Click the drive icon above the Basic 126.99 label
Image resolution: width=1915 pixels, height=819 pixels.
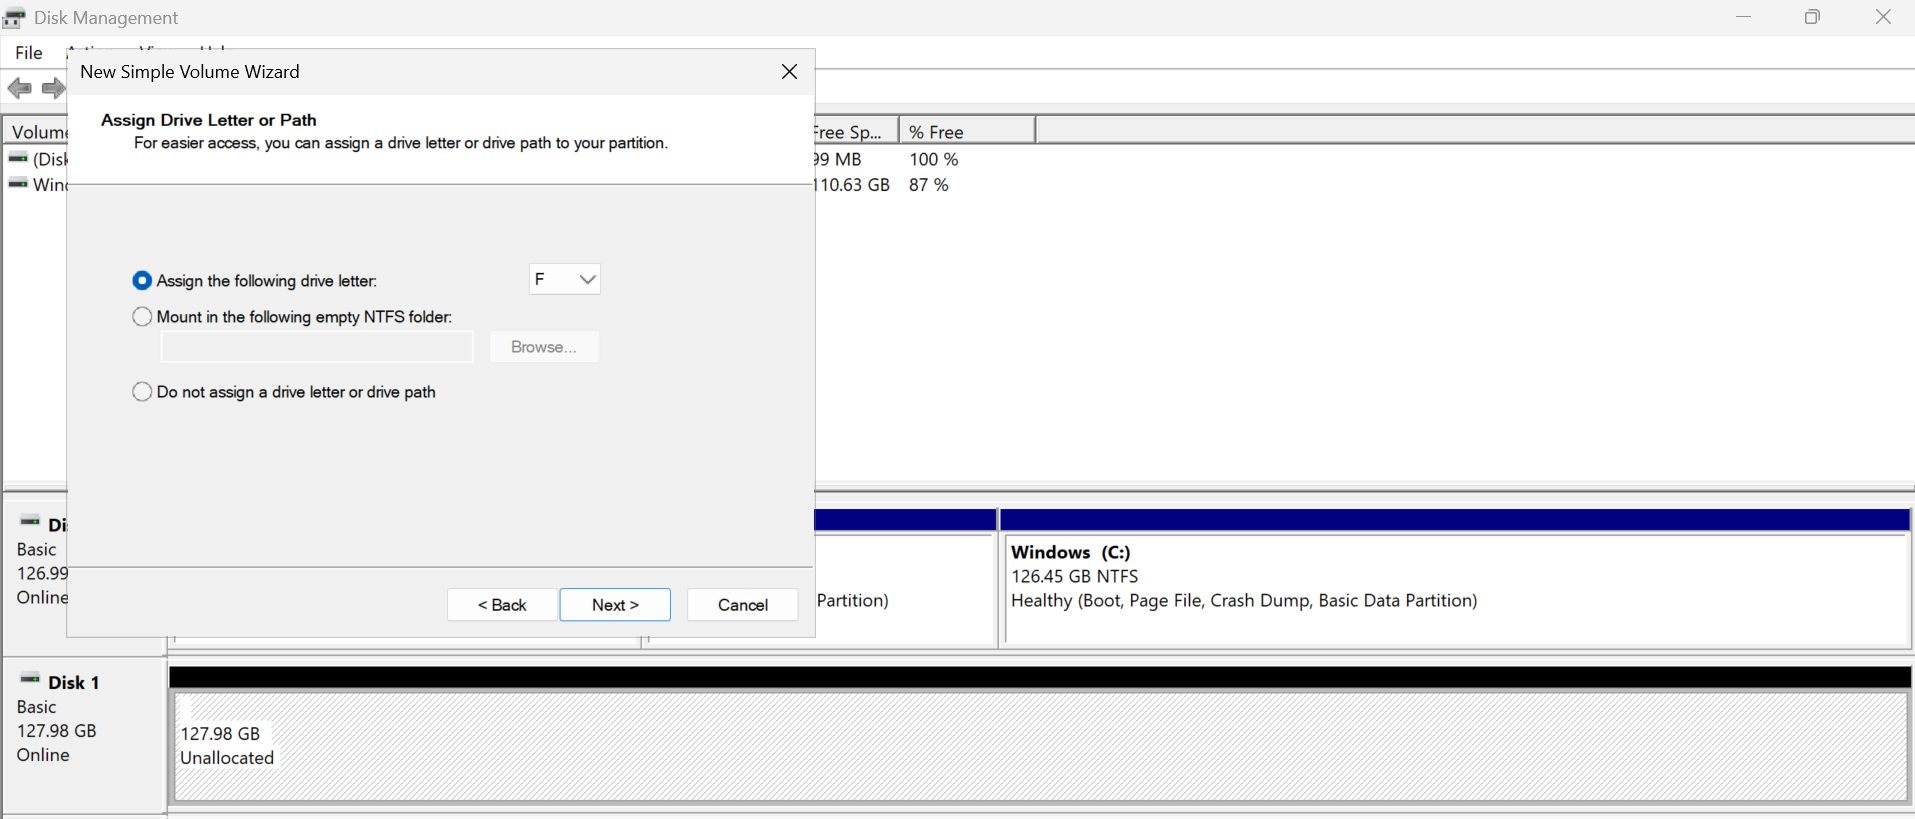(x=30, y=522)
